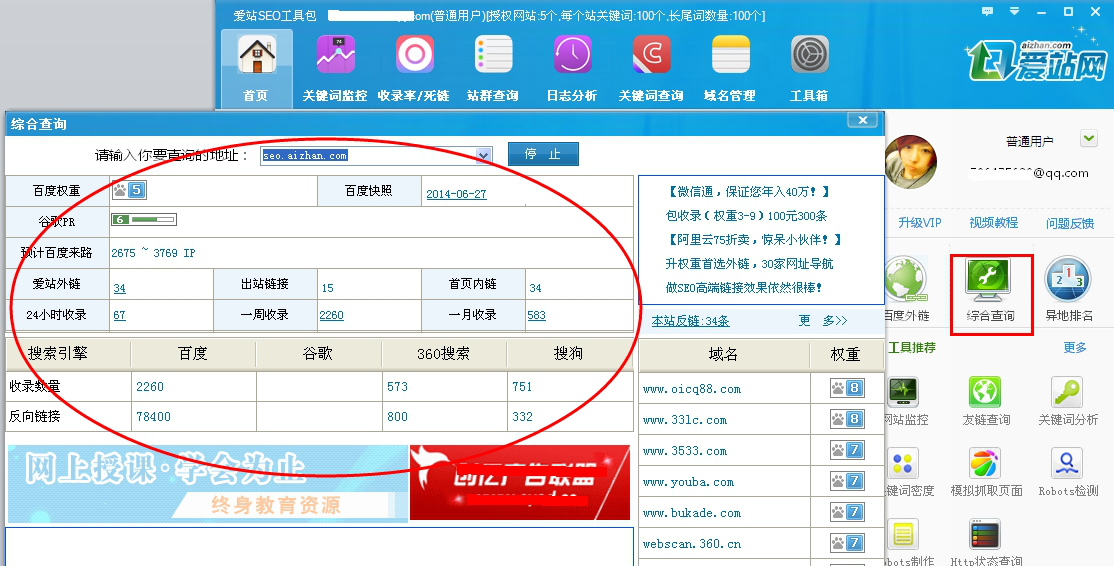This screenshot has width=1114, height=588.
Task: Click 一周收录 value 2260 link
Action: coord(331,315)
